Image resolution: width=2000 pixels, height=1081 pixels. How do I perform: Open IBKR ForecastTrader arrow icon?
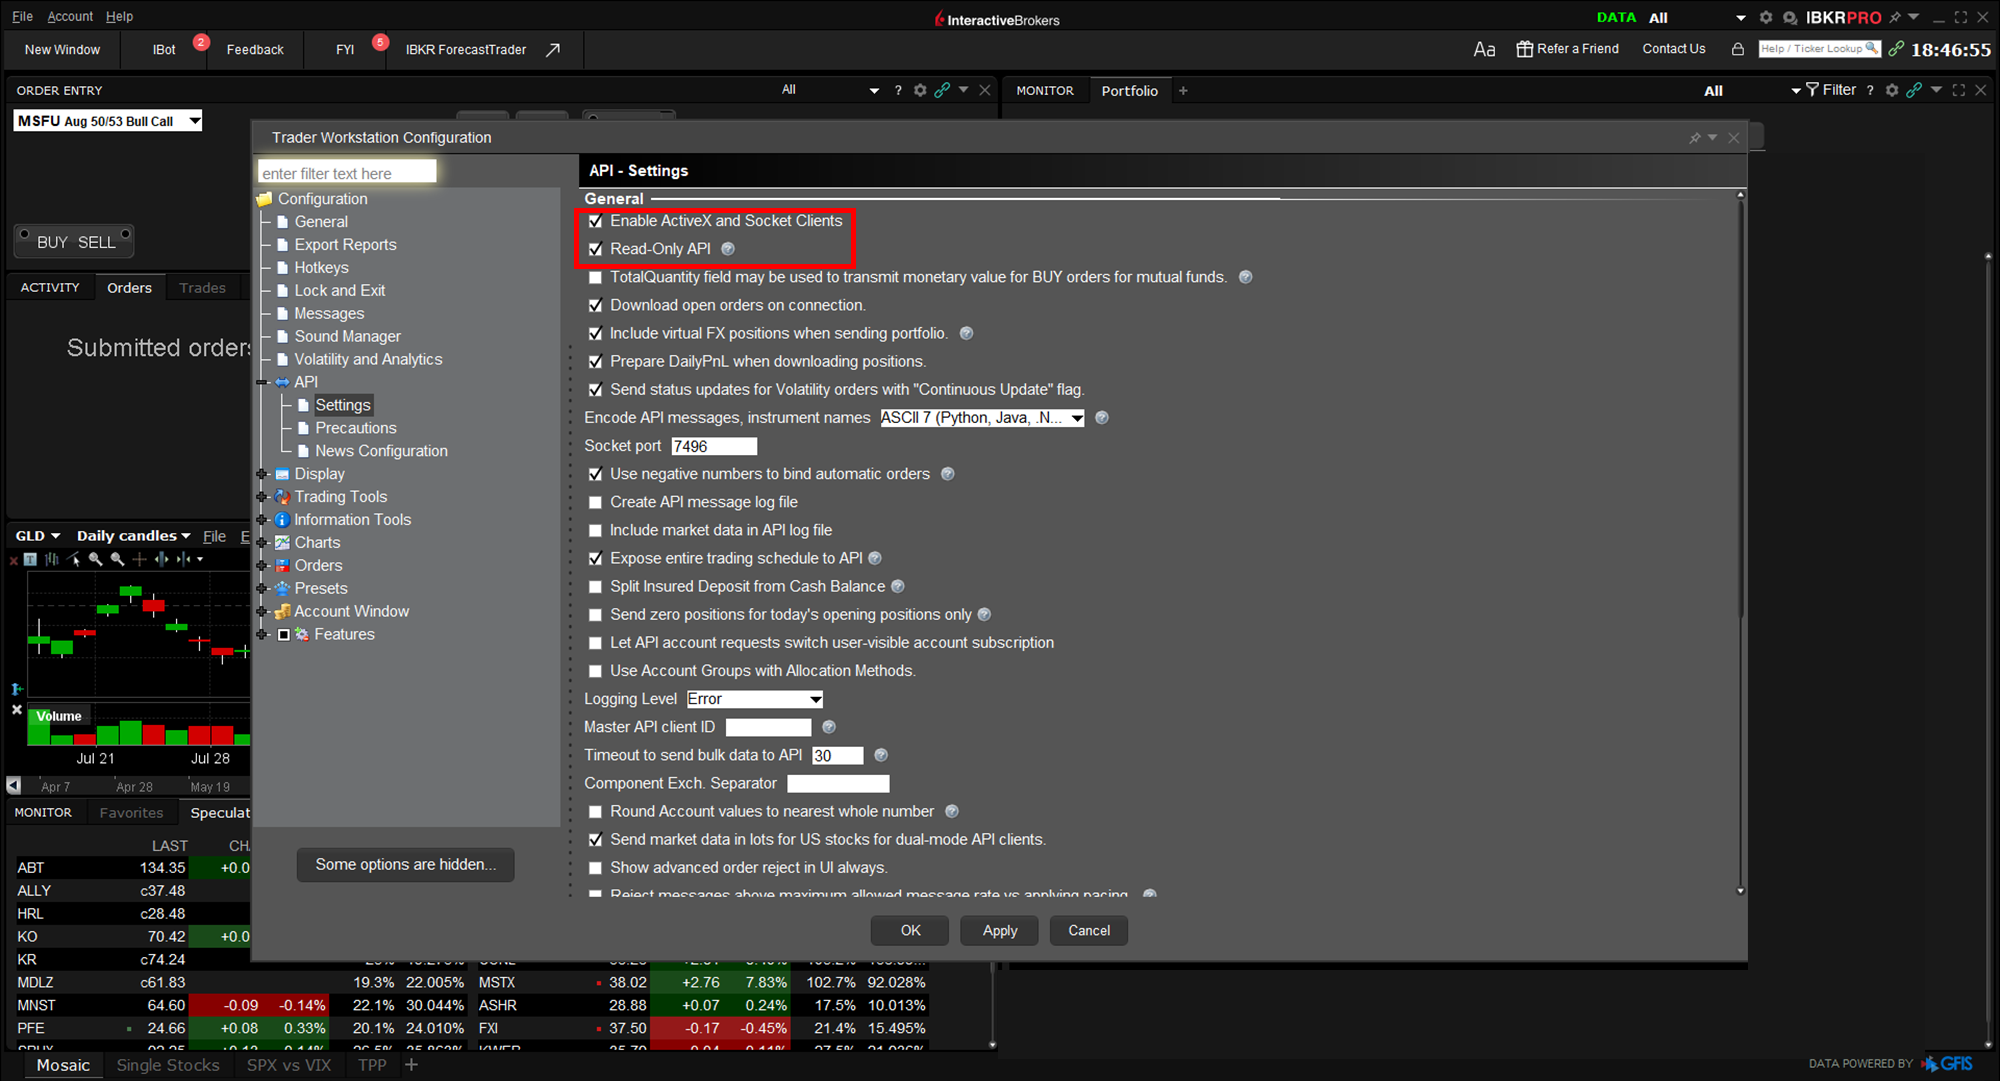point(553,49)
